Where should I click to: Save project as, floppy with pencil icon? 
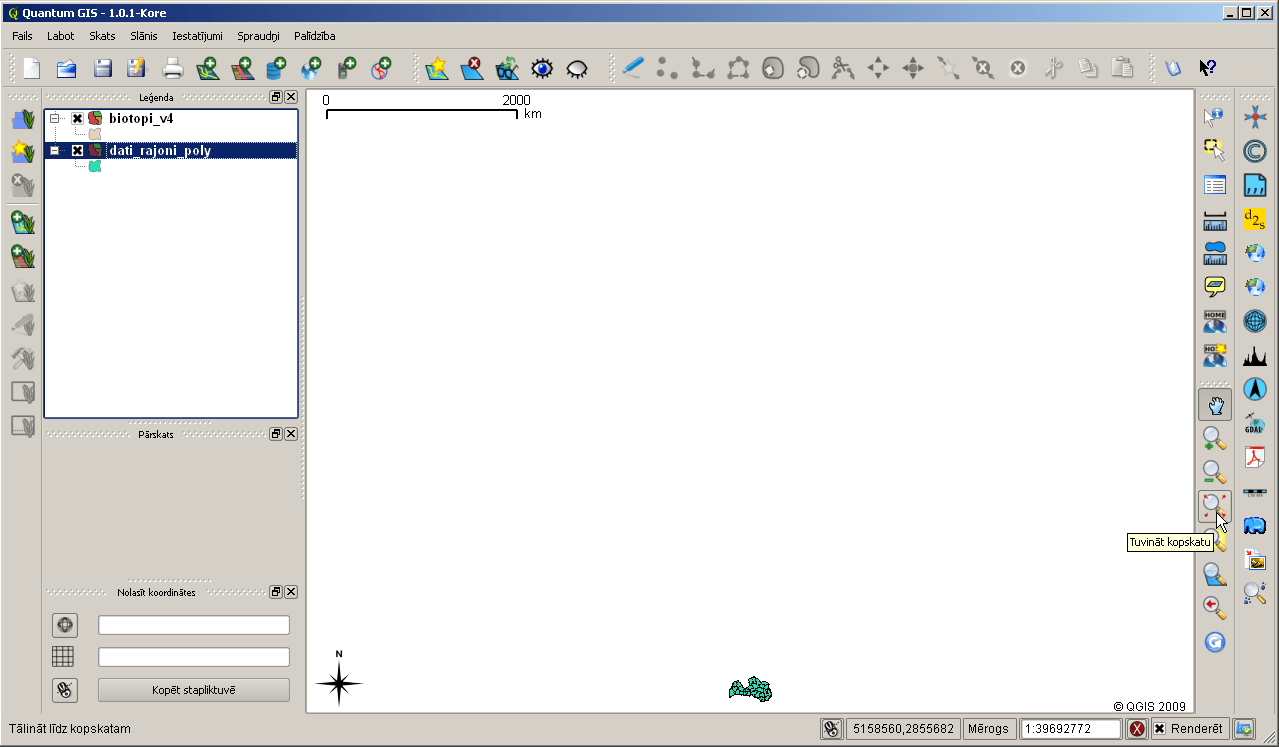coord(137,68)
